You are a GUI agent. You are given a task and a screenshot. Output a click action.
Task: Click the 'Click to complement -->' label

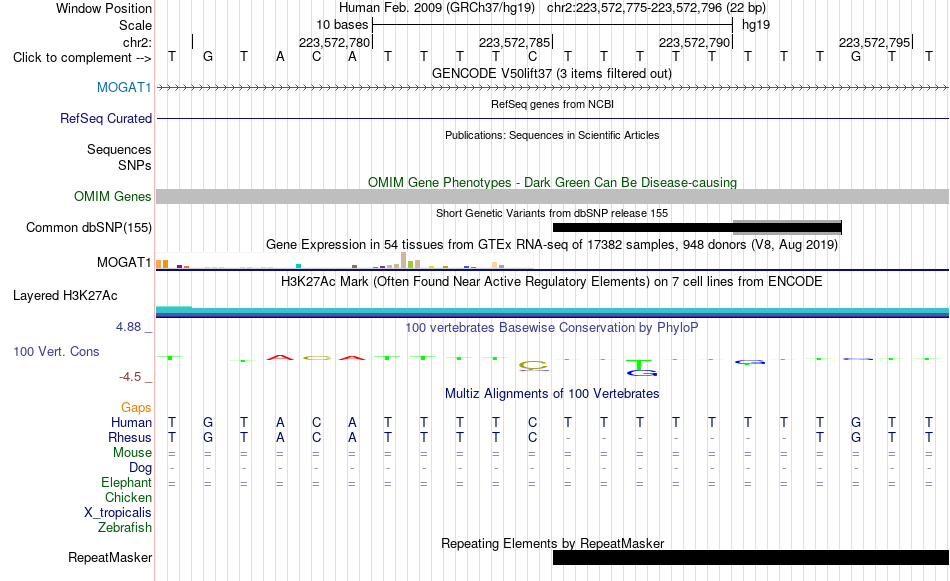(82, 58)
